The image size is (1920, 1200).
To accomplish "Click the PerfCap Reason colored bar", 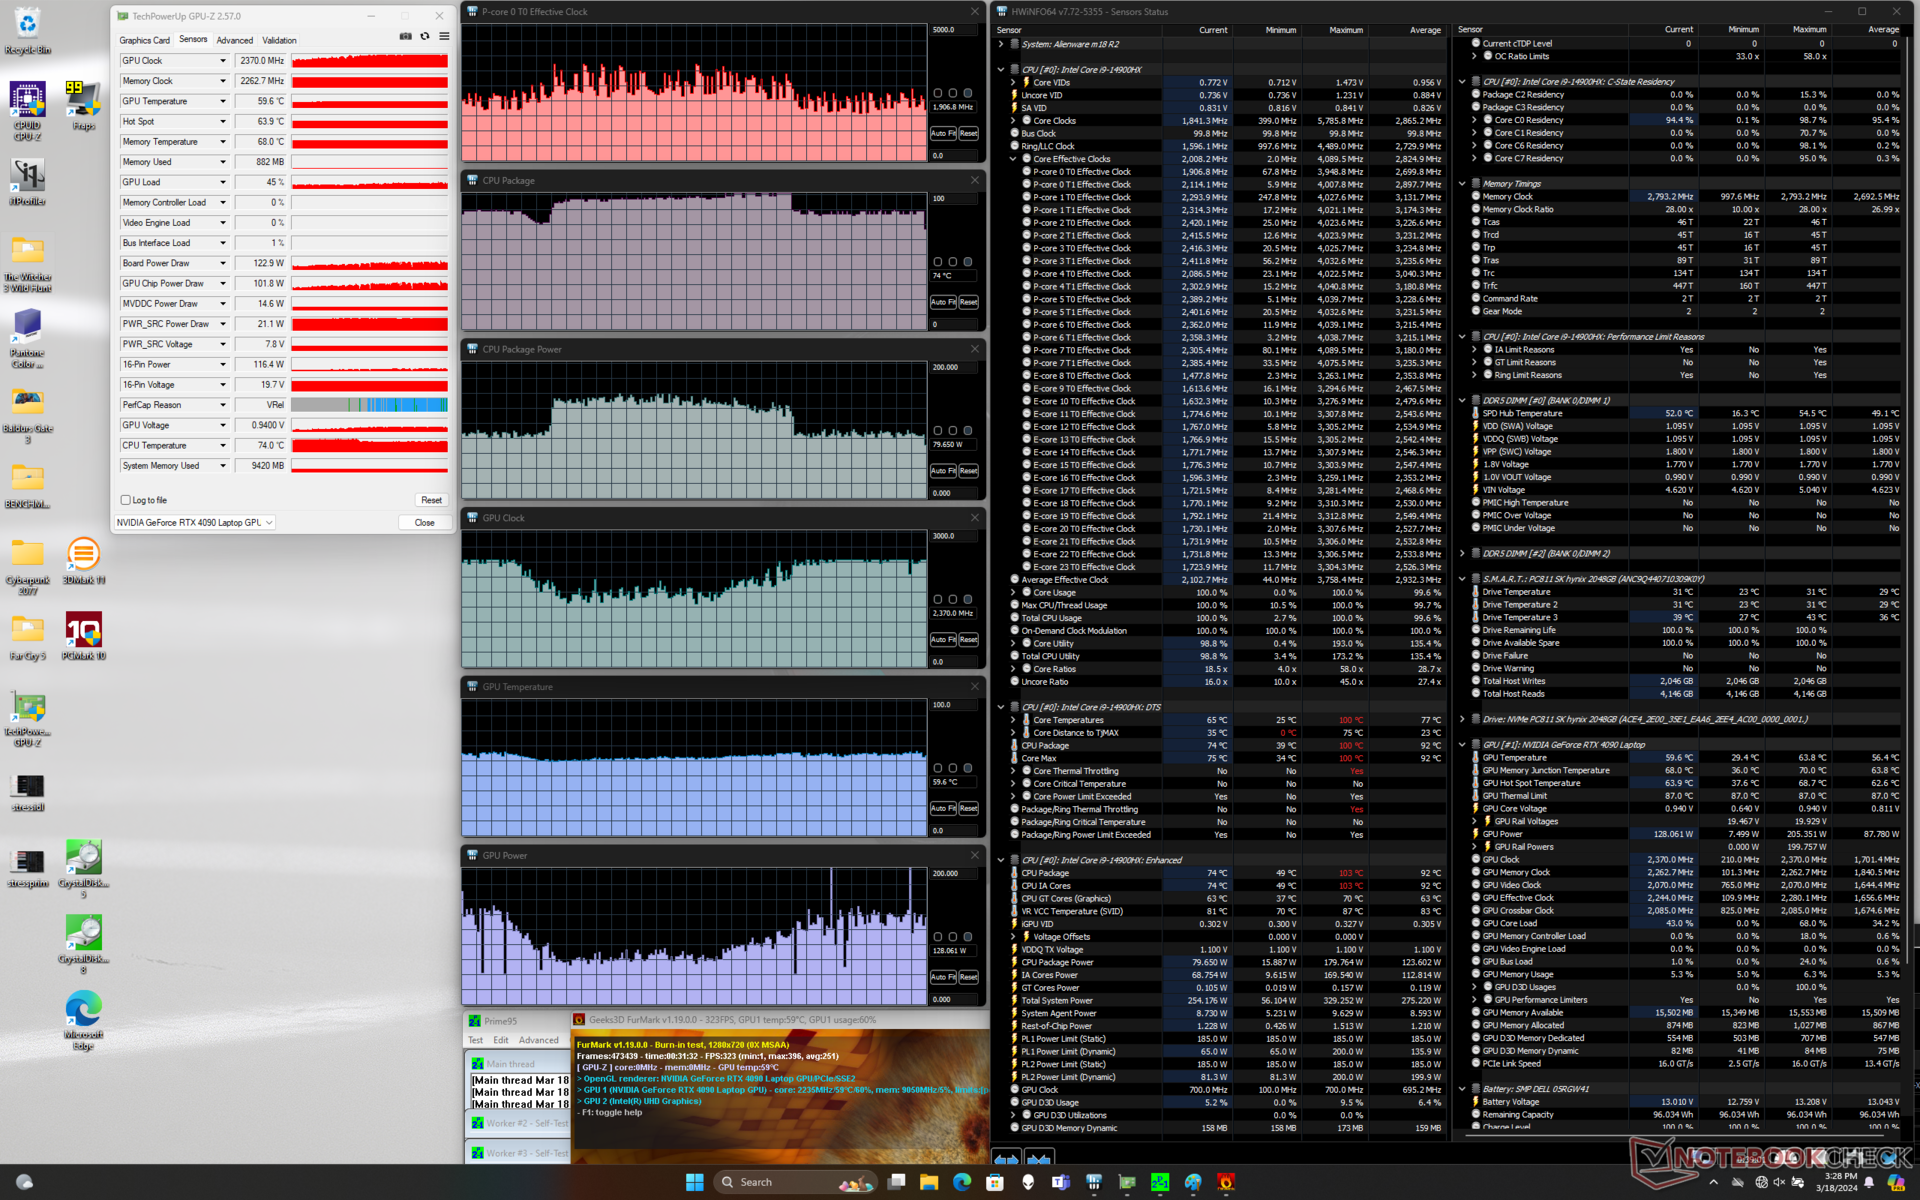I will point(369,405).
